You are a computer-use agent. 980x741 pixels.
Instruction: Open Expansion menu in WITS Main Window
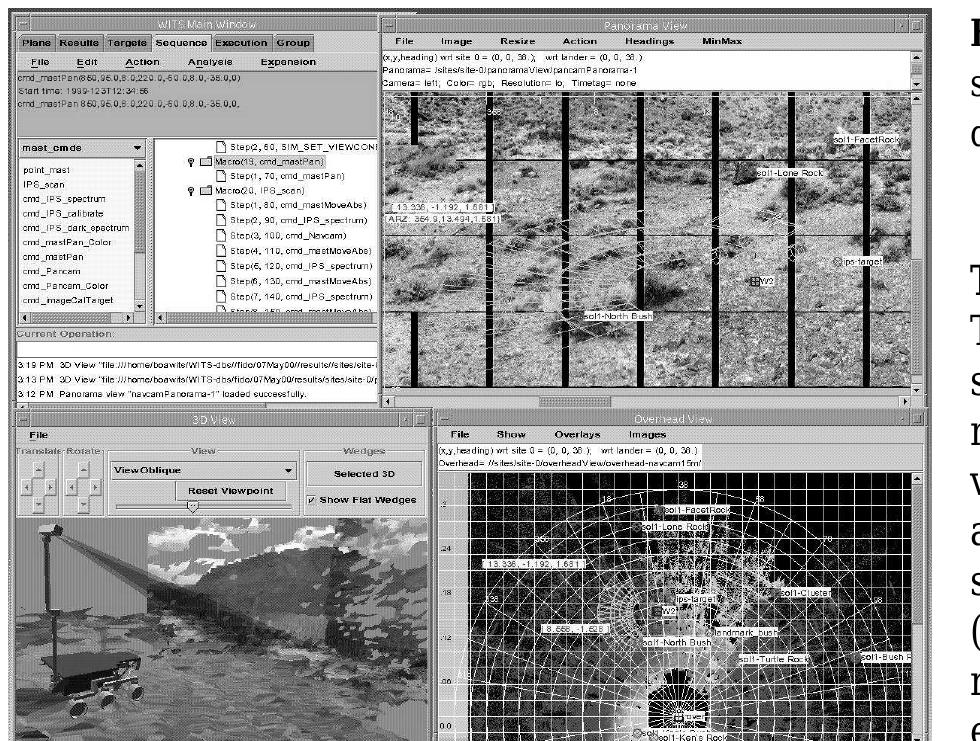point(288,62)
